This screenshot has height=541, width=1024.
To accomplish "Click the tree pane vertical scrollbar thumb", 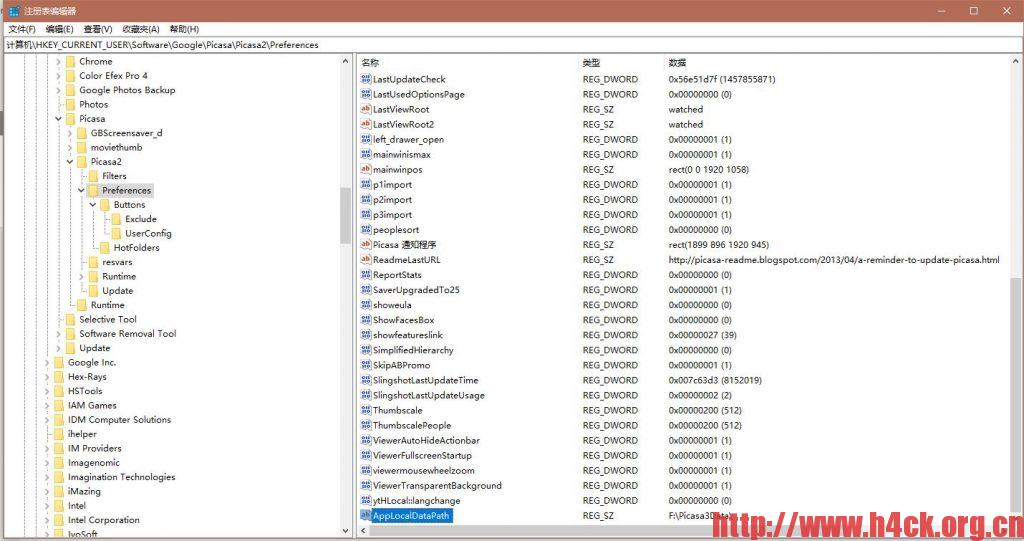I will point(345,216).
